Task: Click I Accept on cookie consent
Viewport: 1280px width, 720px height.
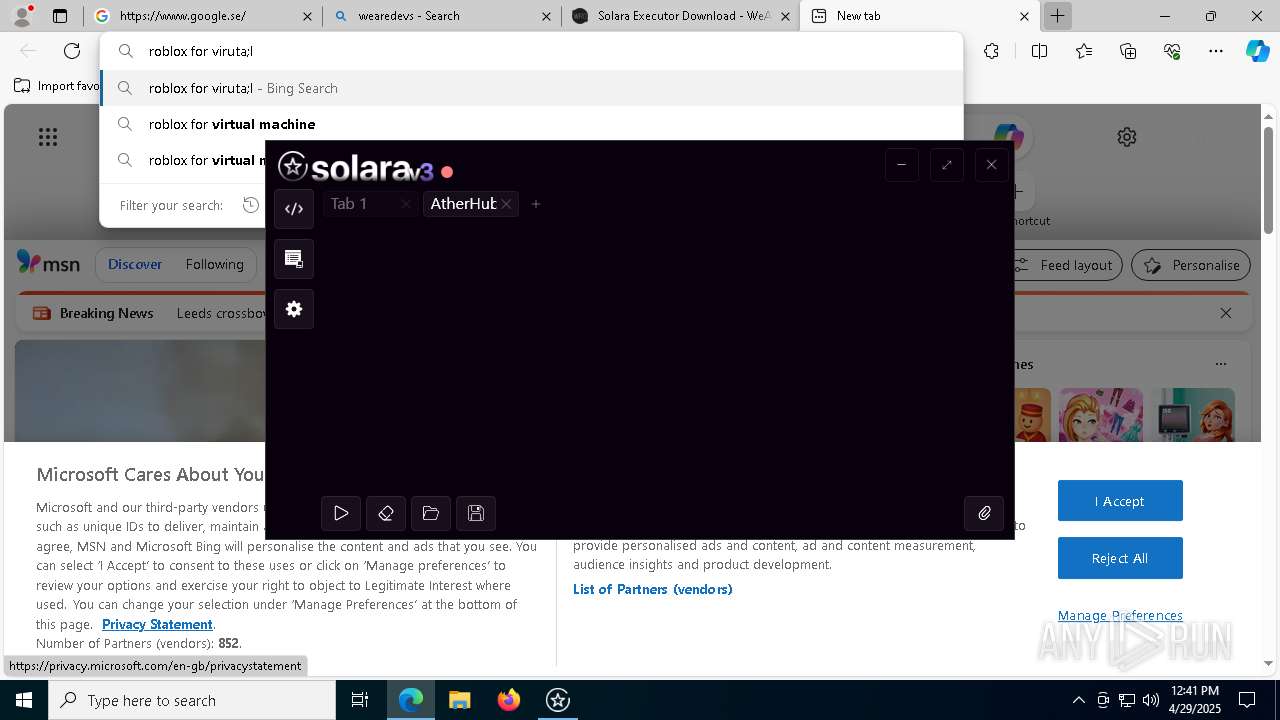Action: [1120, 501]
